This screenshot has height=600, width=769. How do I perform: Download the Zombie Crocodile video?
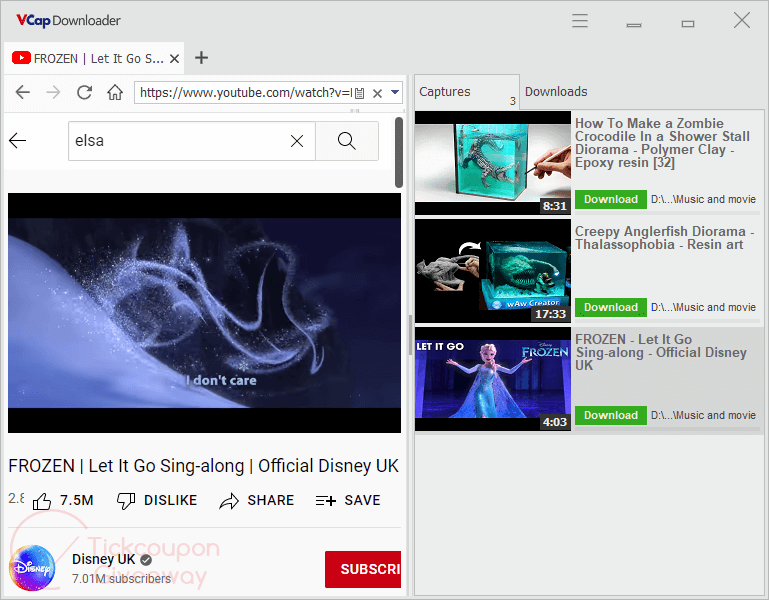click(611, 199)
